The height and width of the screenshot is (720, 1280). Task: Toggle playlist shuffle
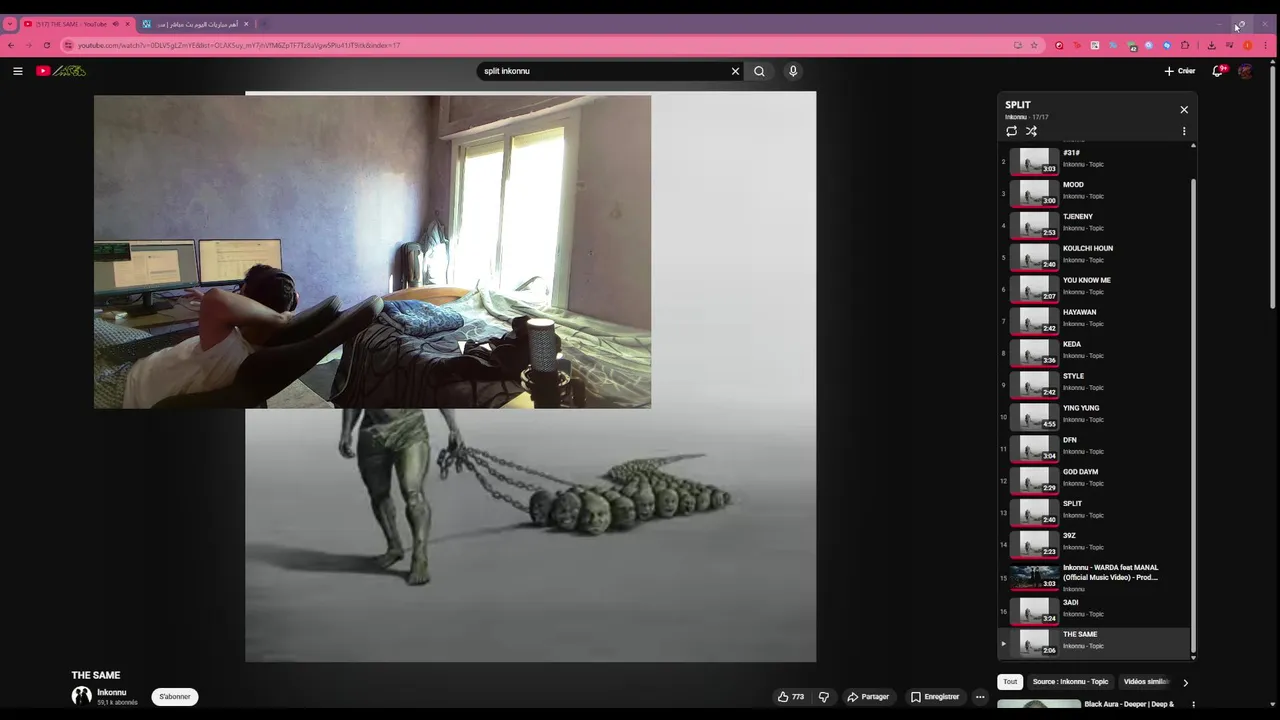(x=1031, y=131)
